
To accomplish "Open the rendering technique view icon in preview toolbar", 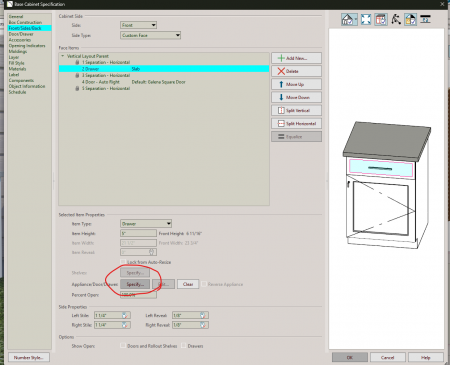I will pos(348,19).
